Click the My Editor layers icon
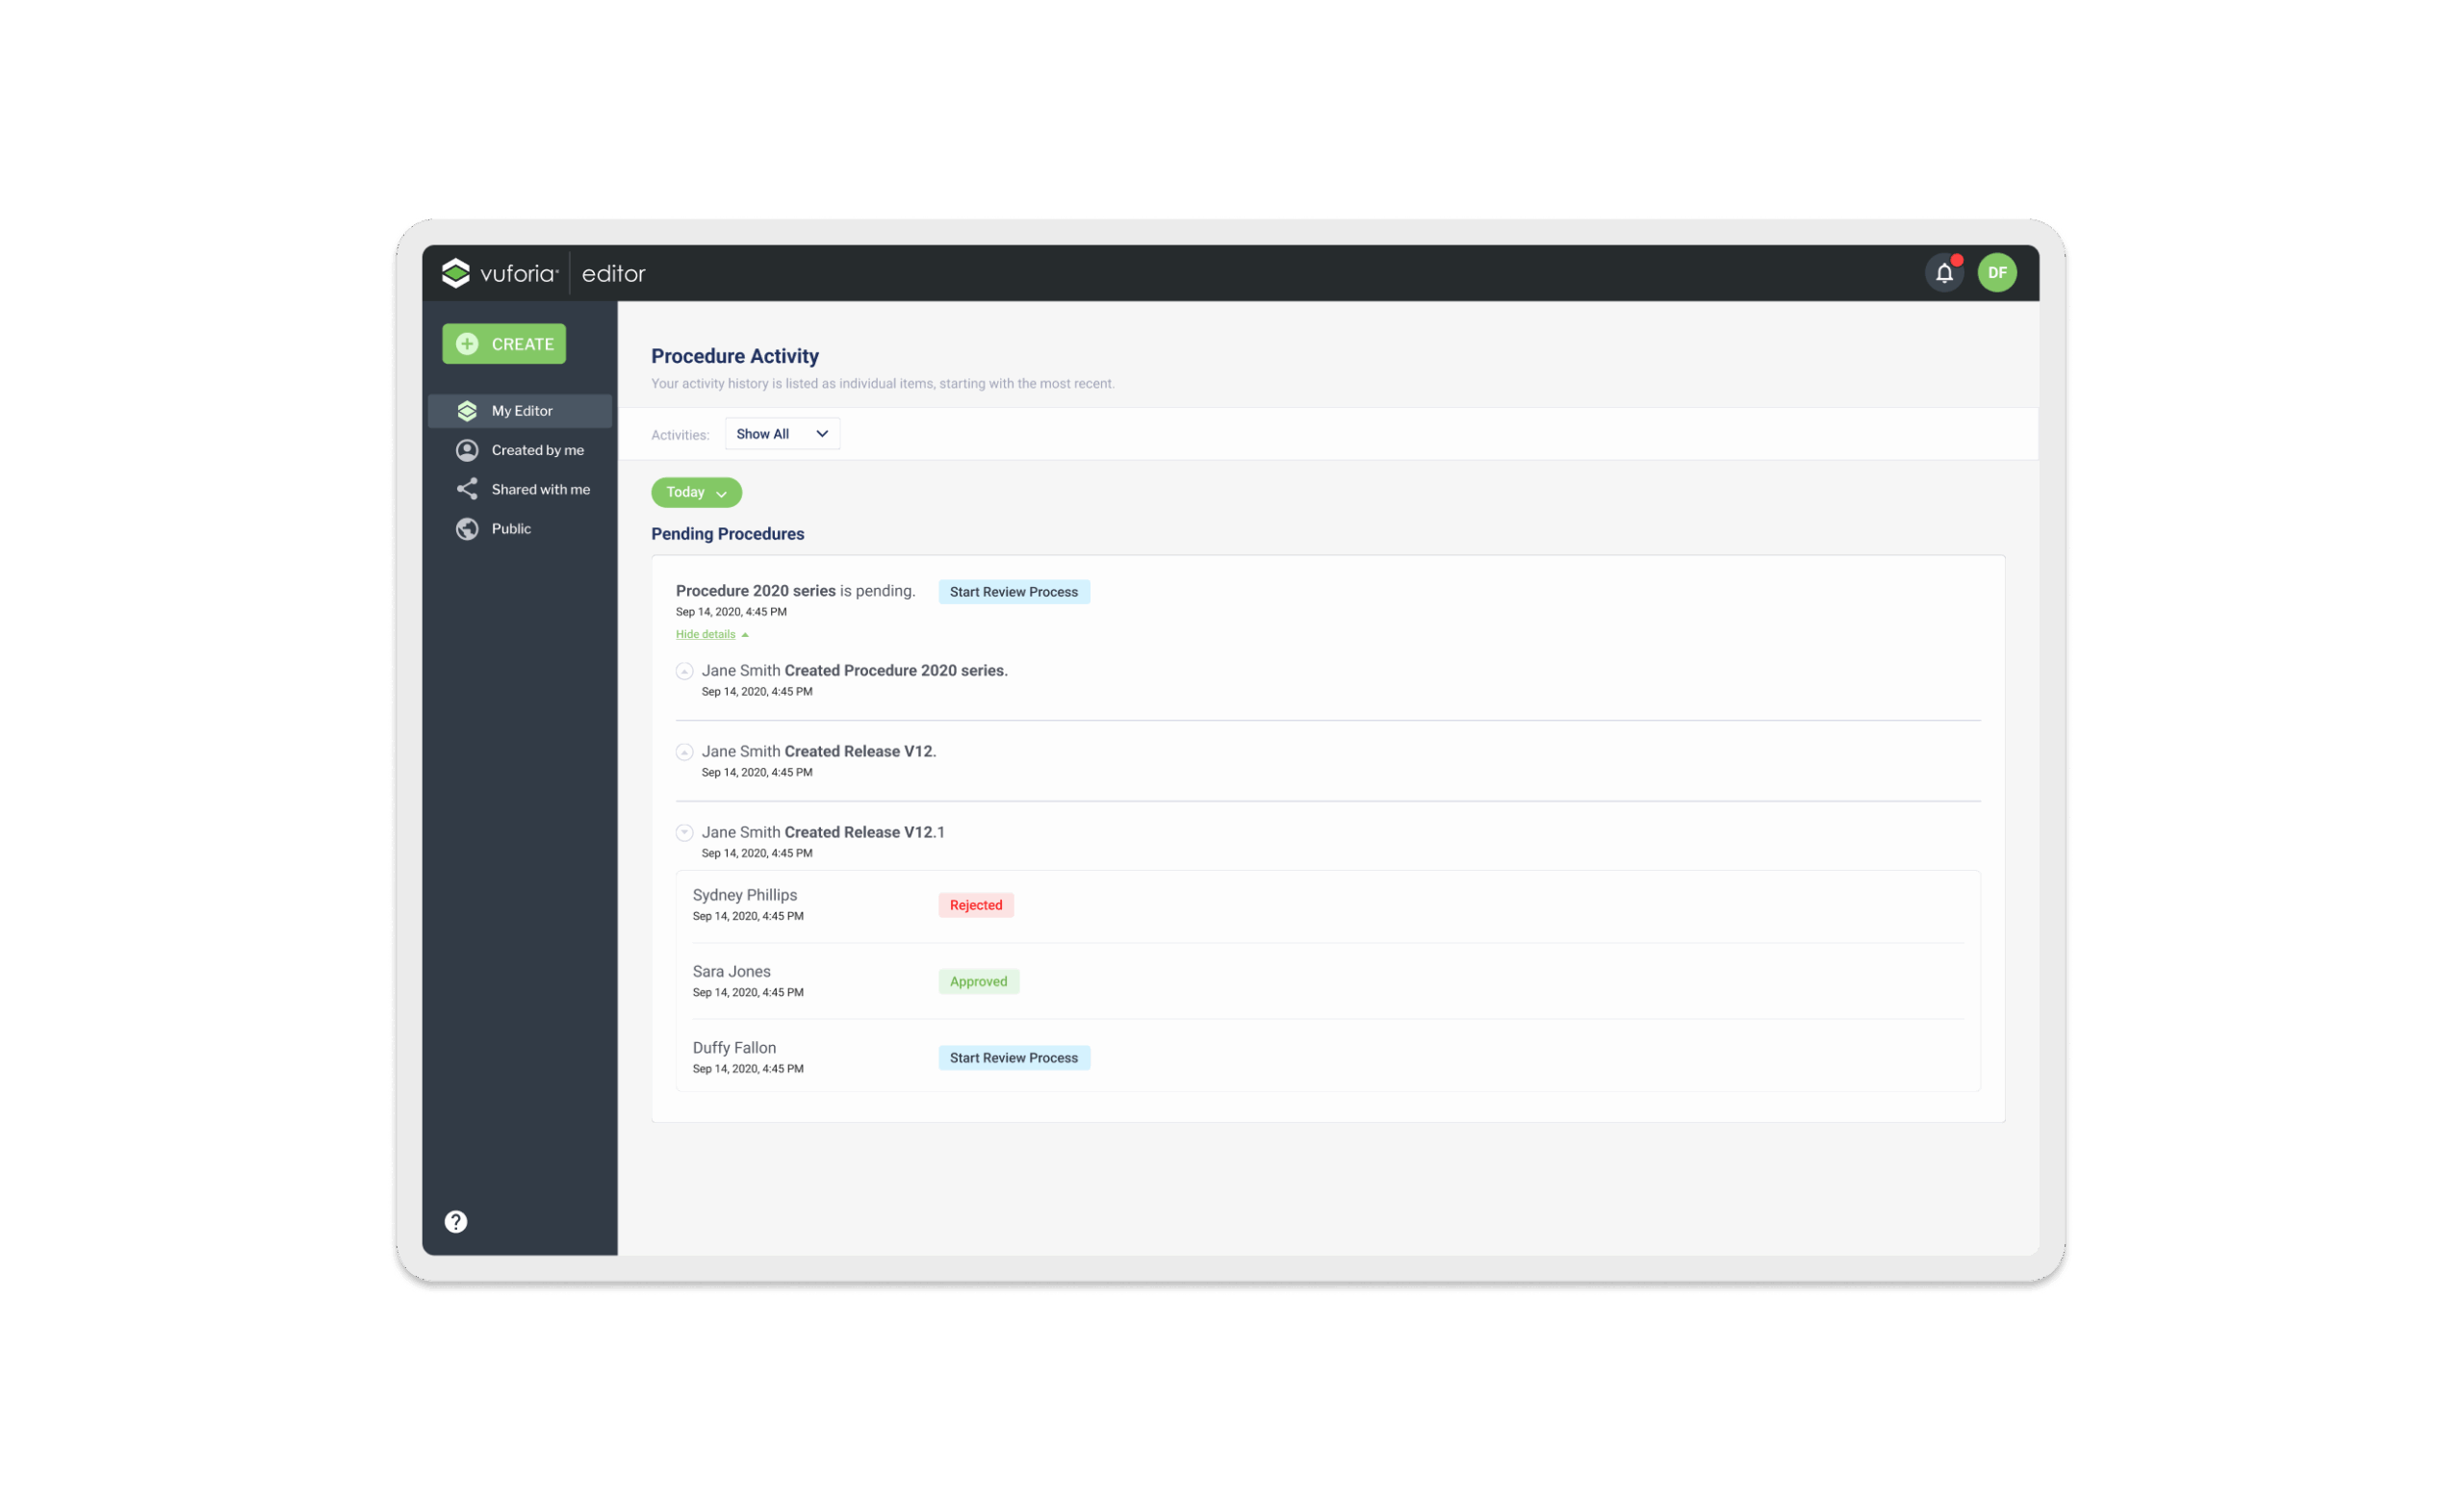The width and height of the screenshot is (2464, 1502). (467, 411)
